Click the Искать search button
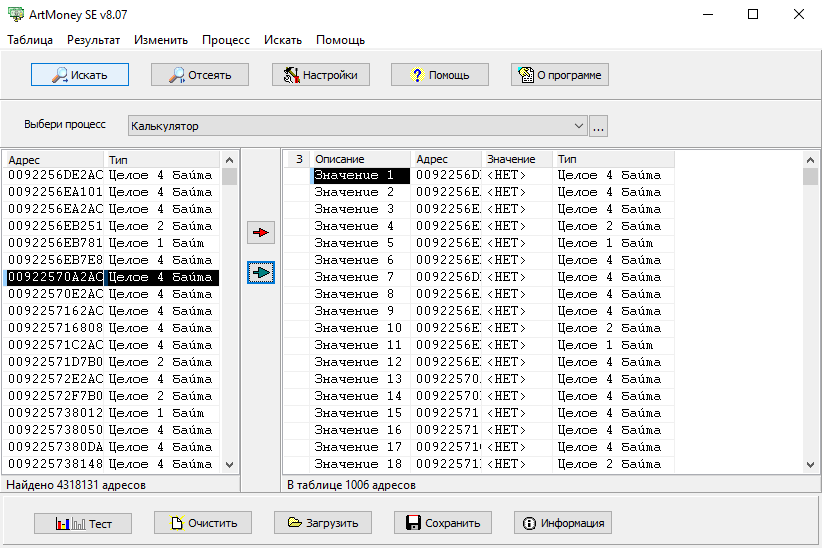The image size is (822, 548). [x=80, y=74]
